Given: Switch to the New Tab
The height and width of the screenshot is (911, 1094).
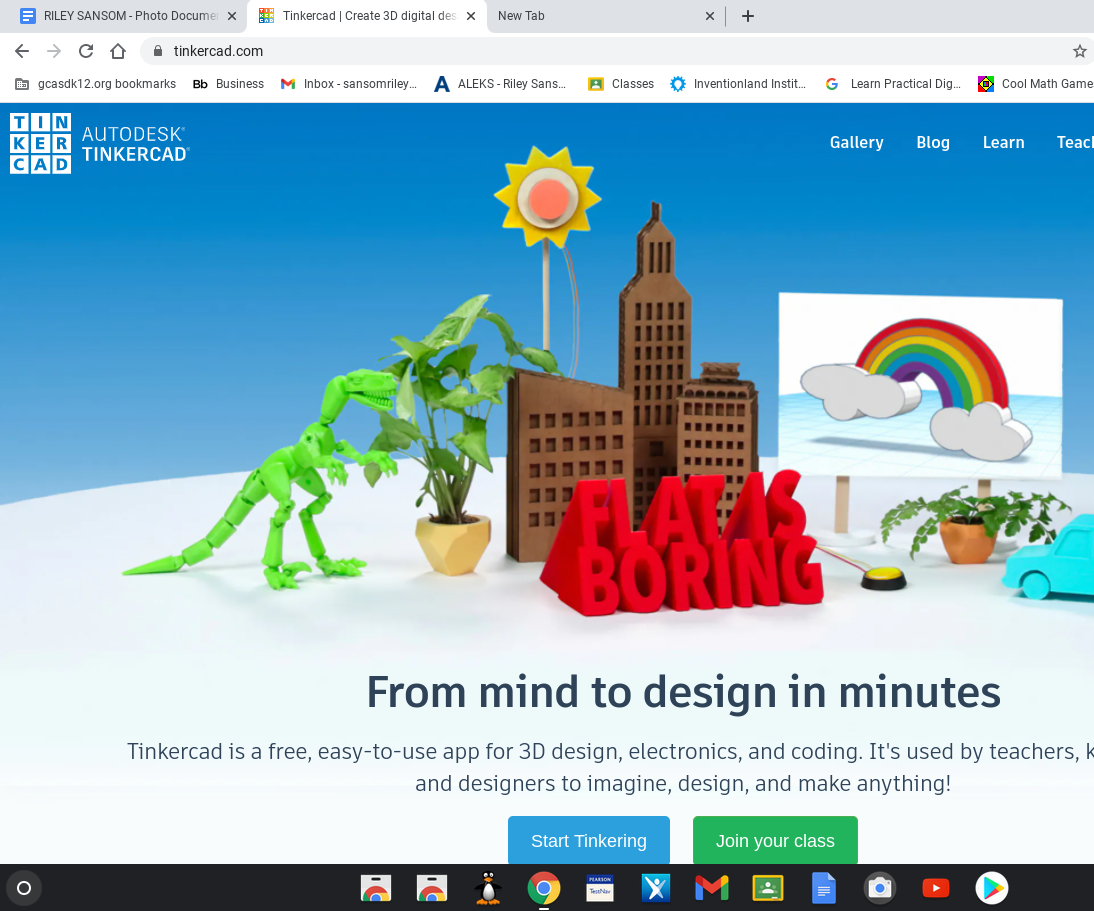Looking at the screenshot, I should tap(590, 16).
